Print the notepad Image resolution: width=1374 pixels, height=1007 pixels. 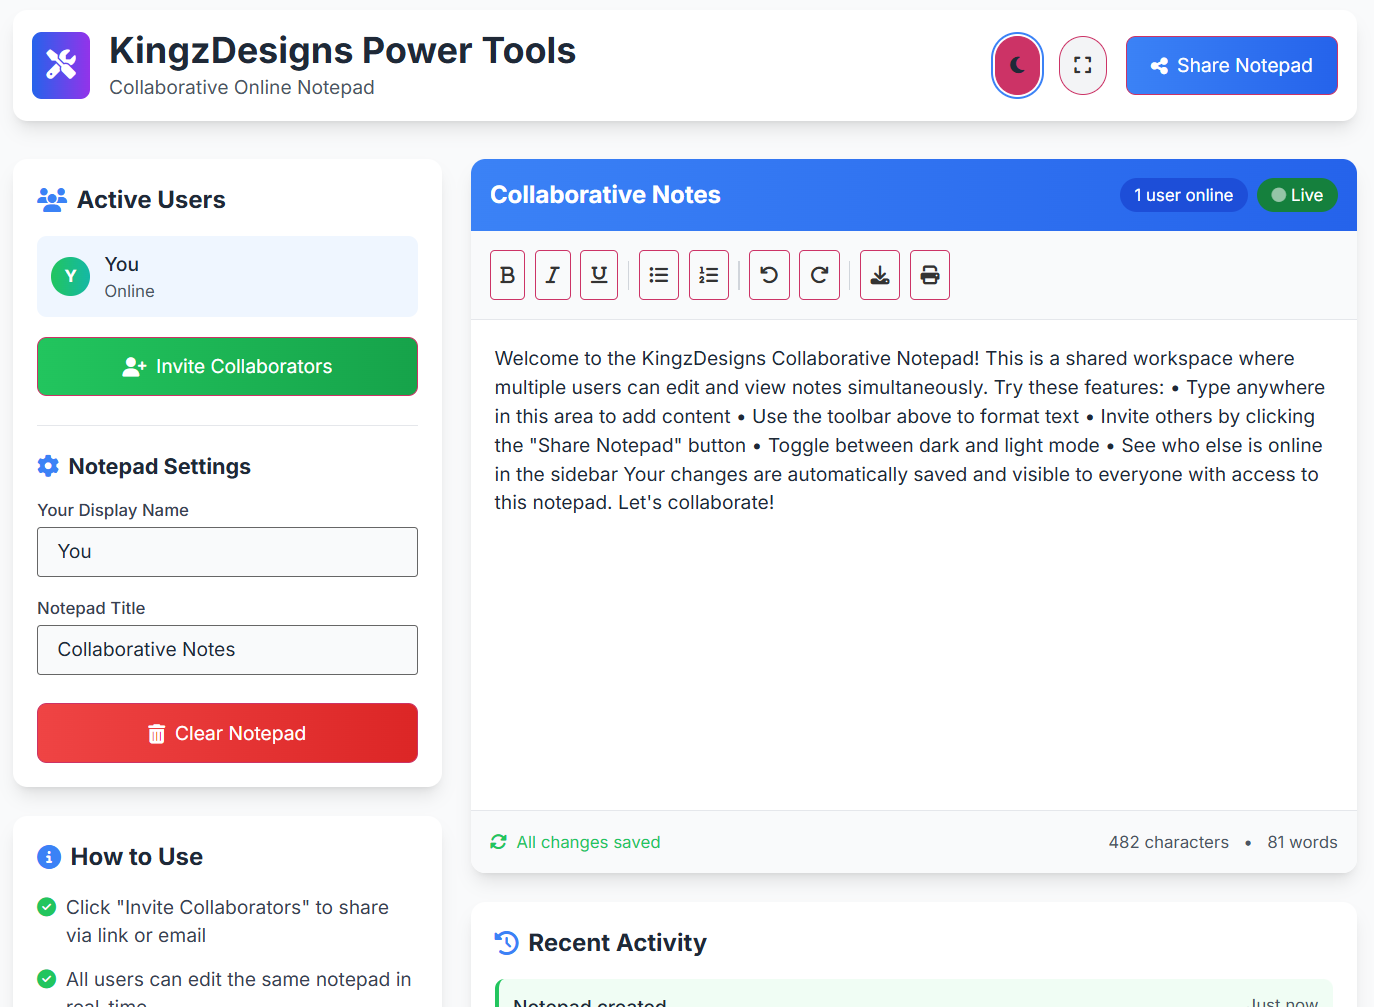pos(930,275)
